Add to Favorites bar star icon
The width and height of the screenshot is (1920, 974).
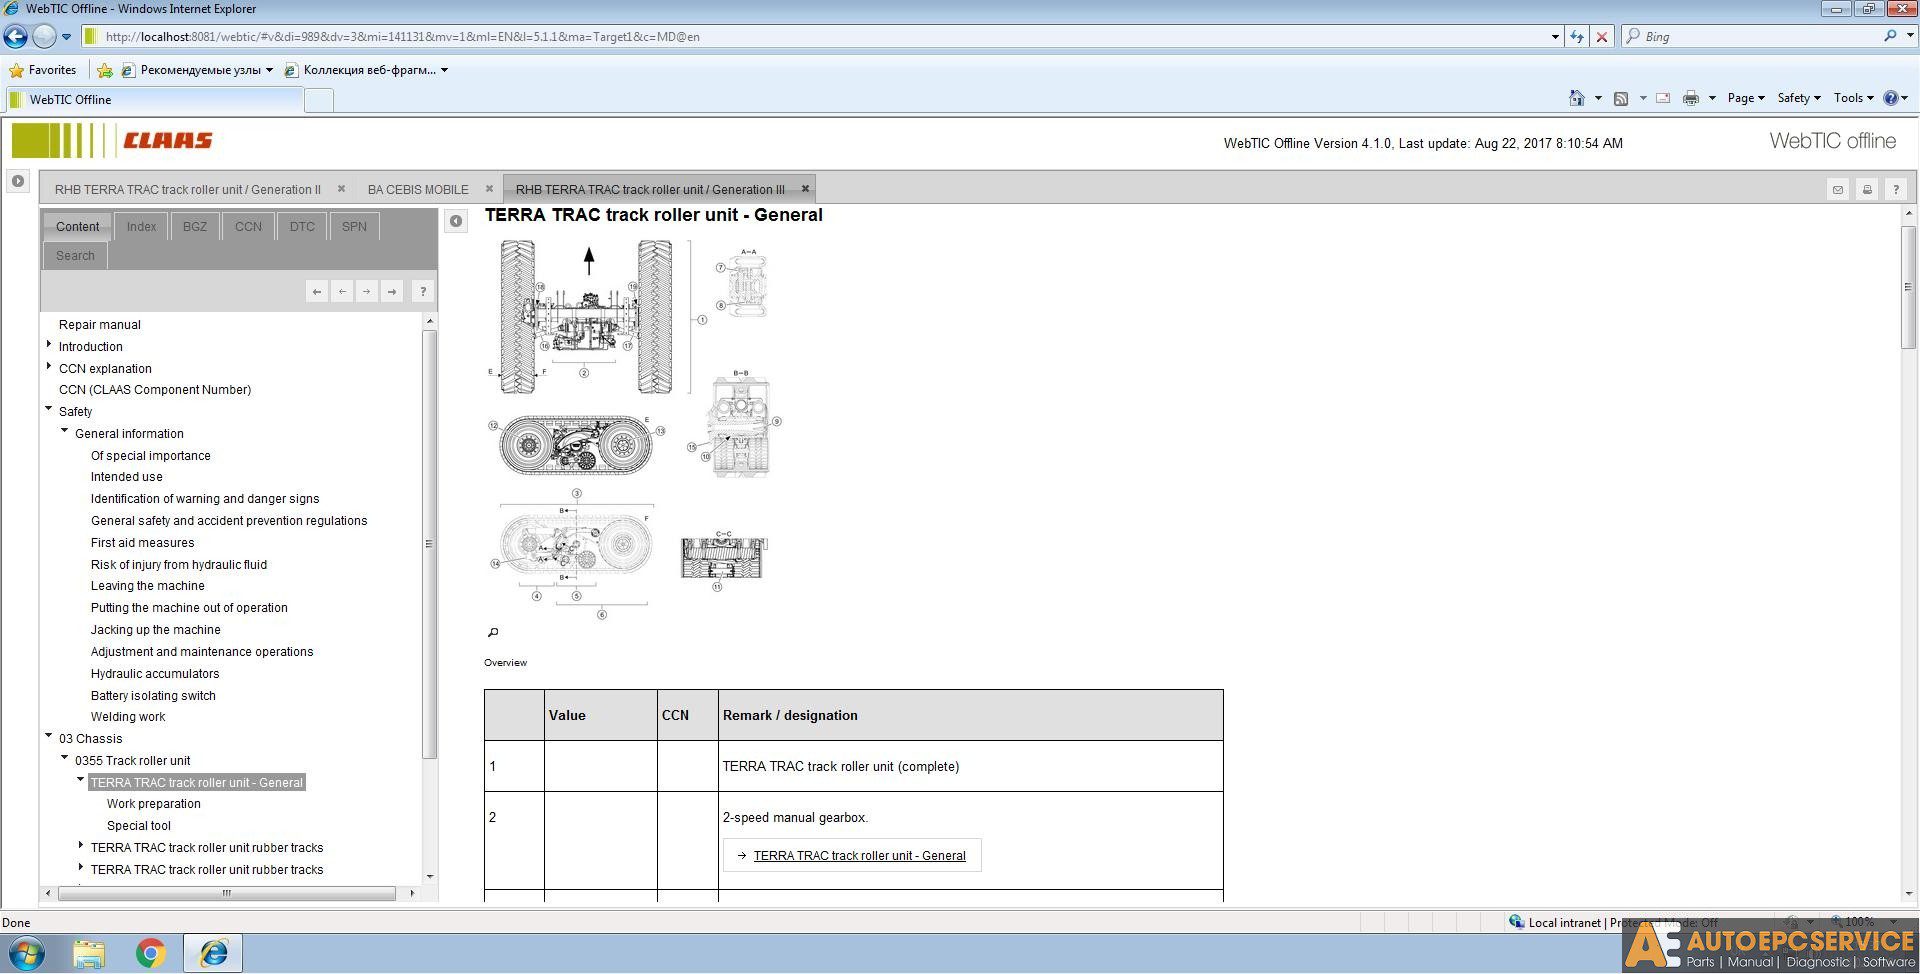point(104,70)
